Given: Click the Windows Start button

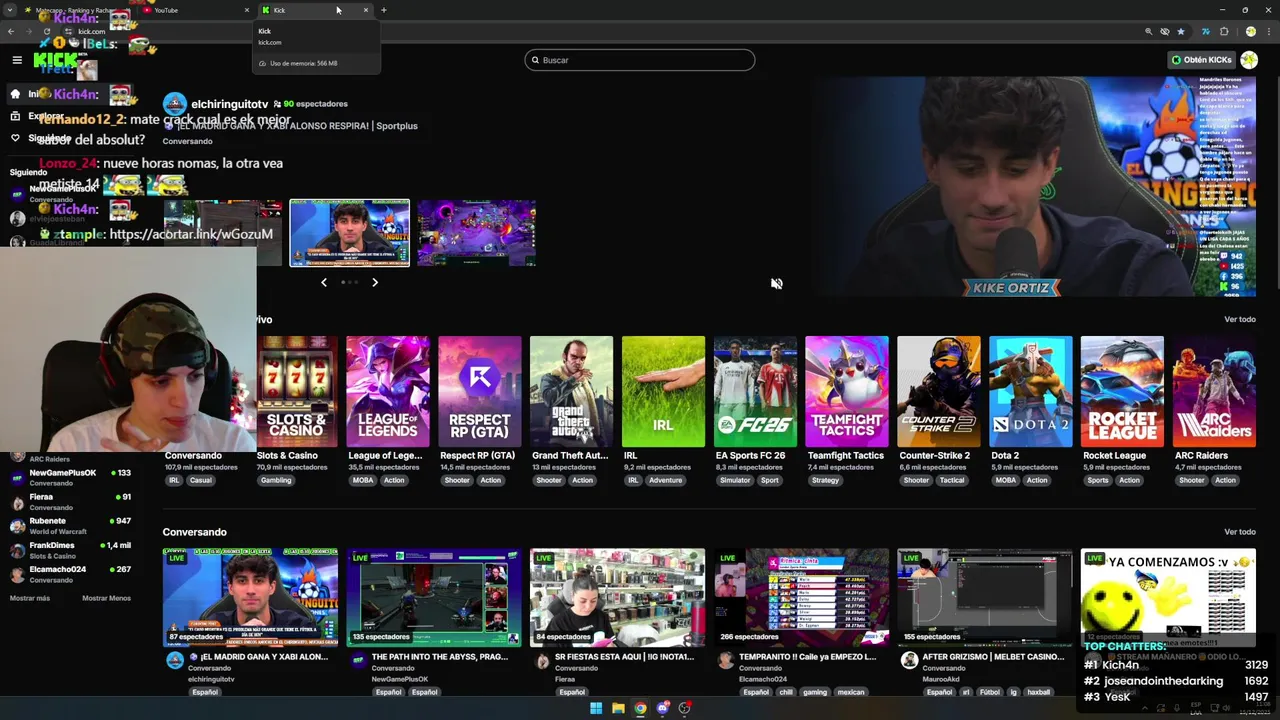Looking at the screenshot, I should (x=596, y=708).
